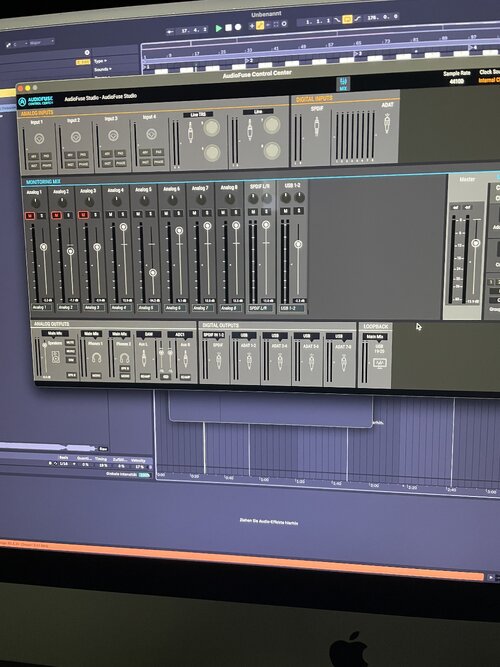Click the Arturia AudioFuse logo icon
This screenshot has width=500, height=667.
coord(22,102)
